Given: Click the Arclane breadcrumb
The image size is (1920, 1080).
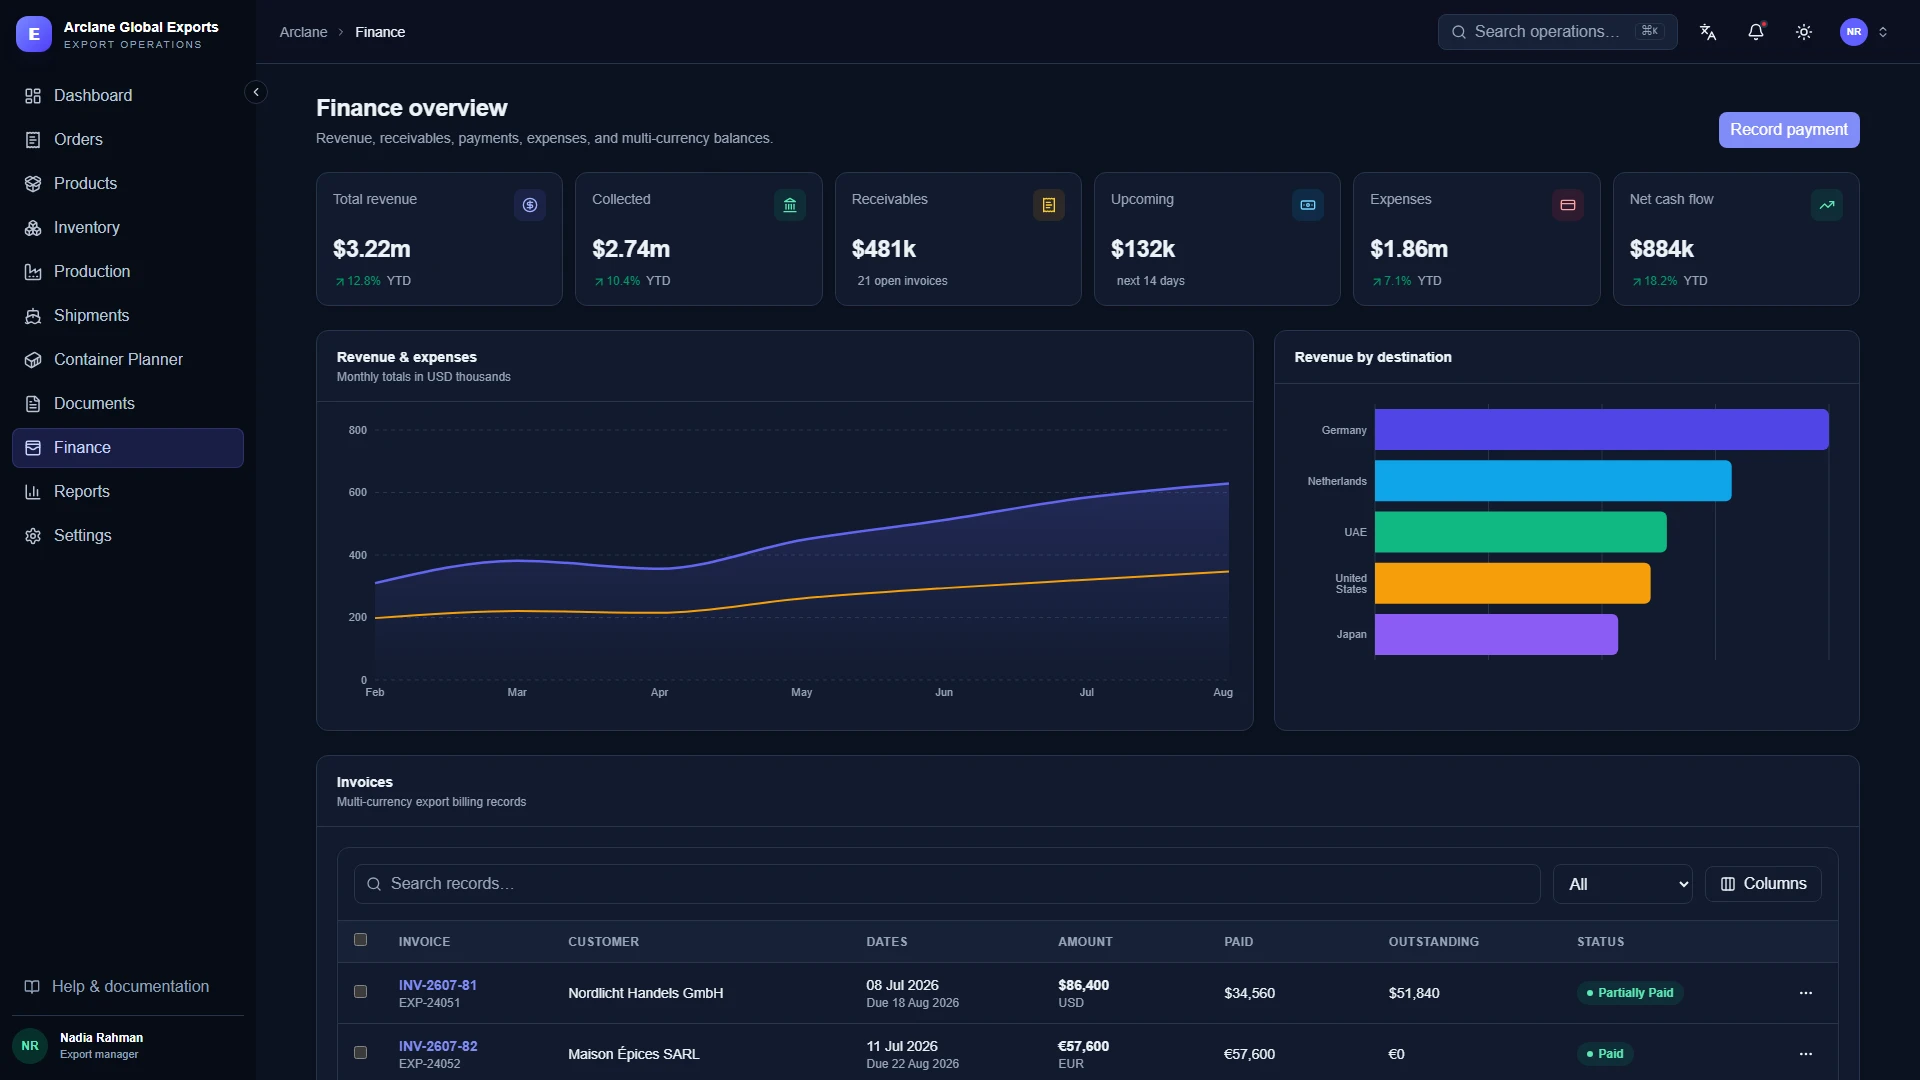Looking at the screenshot, I should pos(303,32).
